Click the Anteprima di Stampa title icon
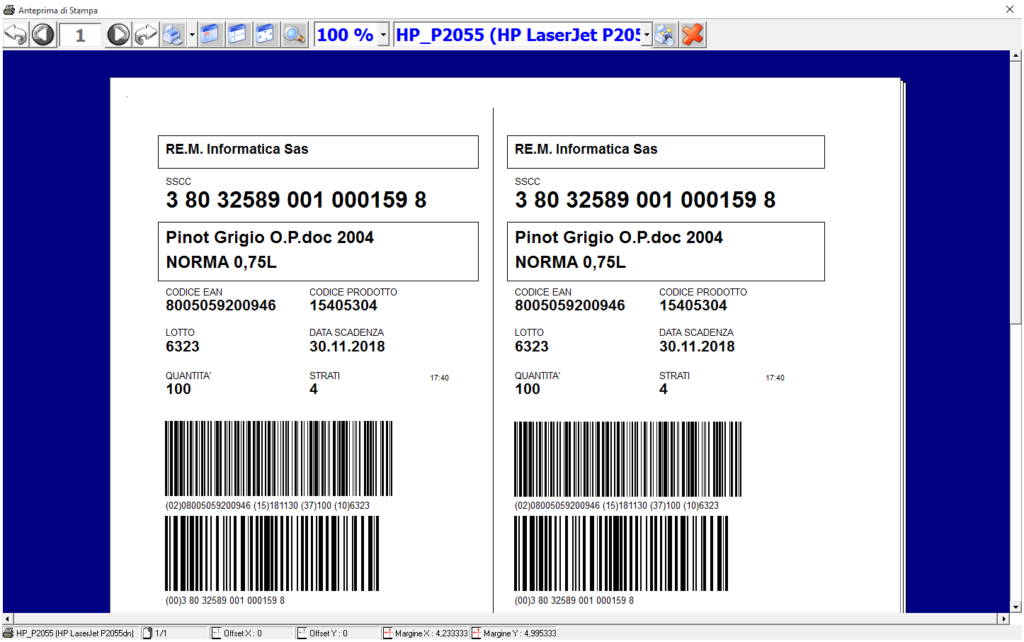 (x=9, y=10)
